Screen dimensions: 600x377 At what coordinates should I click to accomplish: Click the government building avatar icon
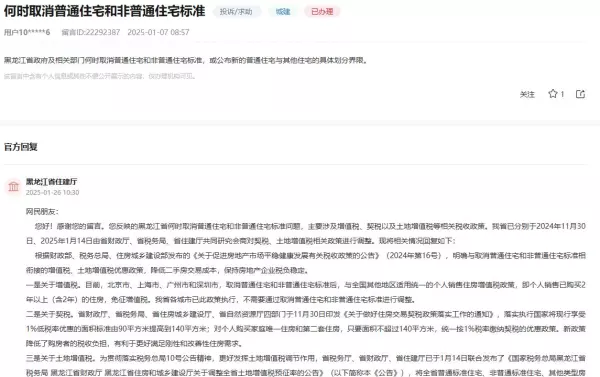click(13, 186)
